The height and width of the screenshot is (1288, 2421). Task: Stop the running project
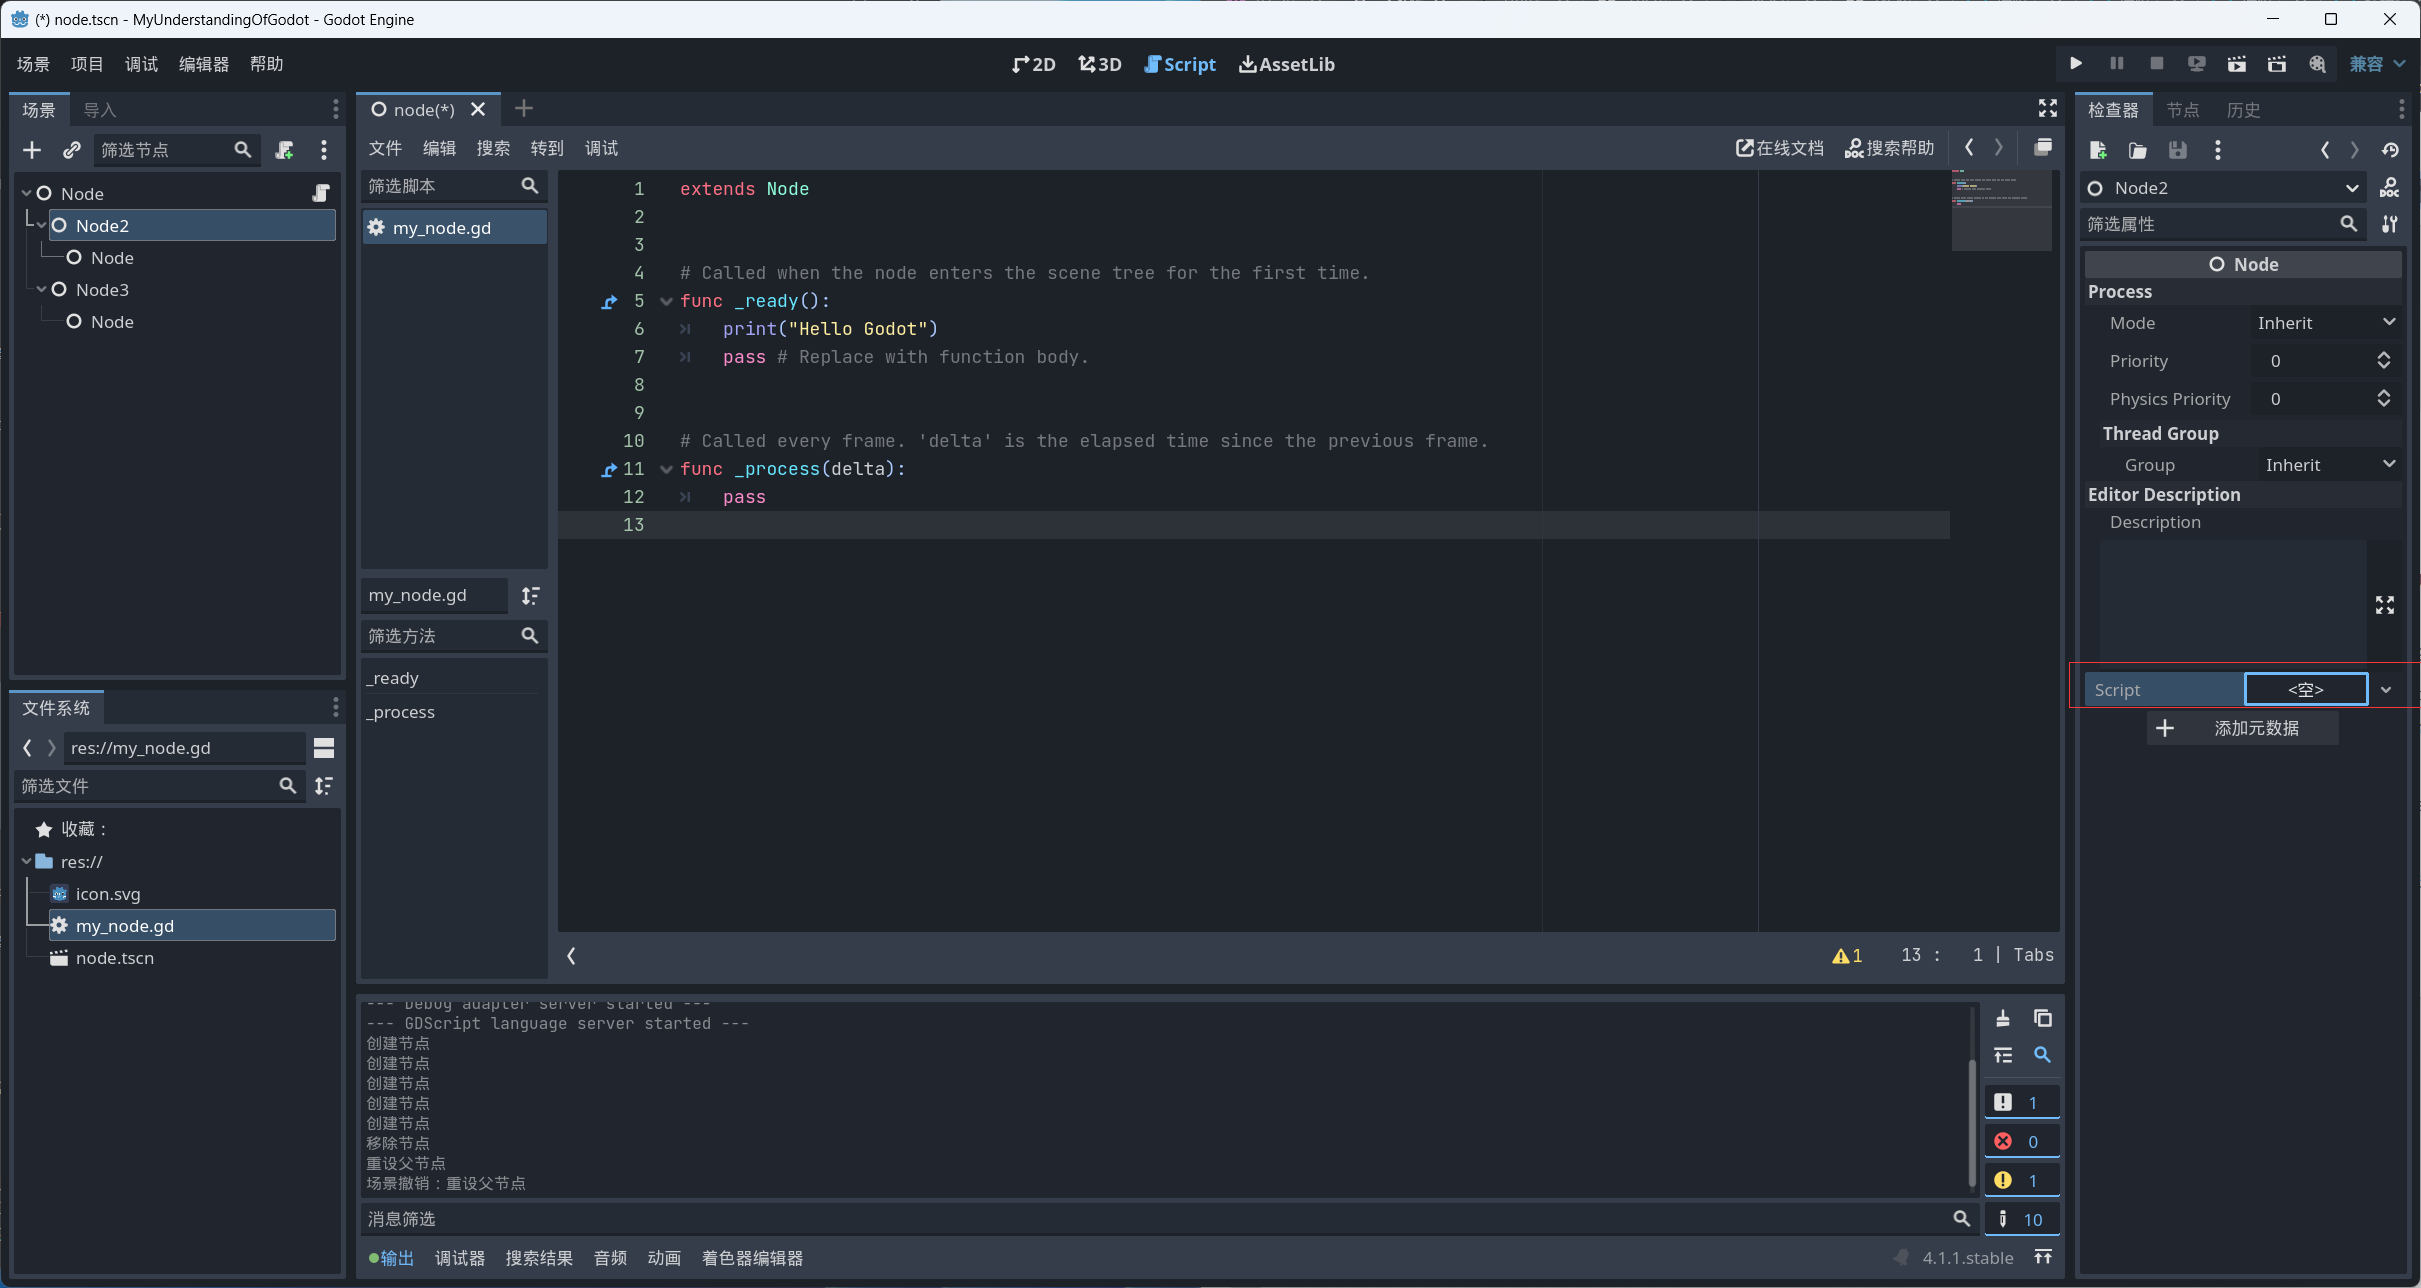click(x=2156, y=64)
